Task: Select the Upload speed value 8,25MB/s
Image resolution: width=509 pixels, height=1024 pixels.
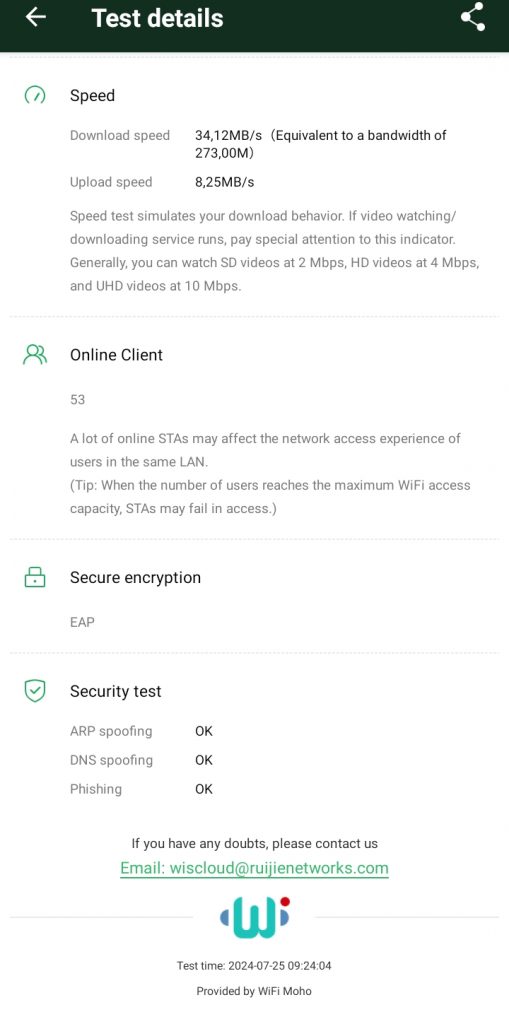Action: point(225,182)
